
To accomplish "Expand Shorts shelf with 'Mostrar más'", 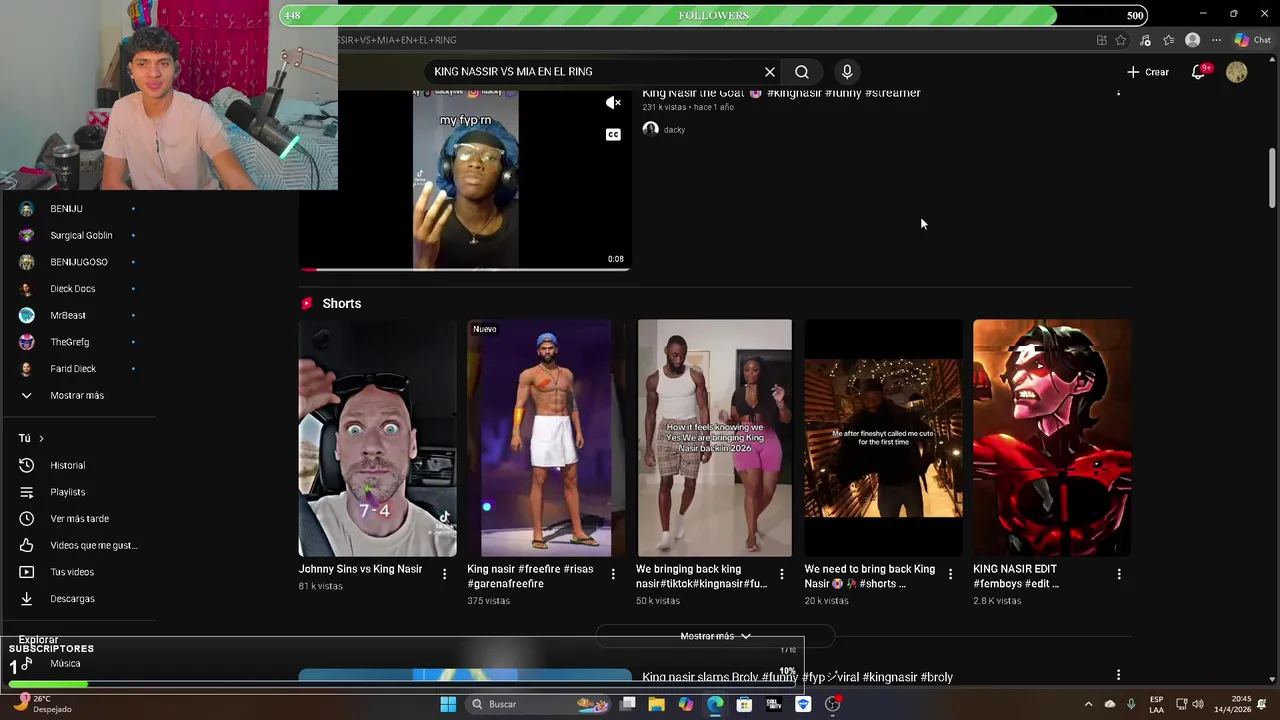I will pos(715,636).
